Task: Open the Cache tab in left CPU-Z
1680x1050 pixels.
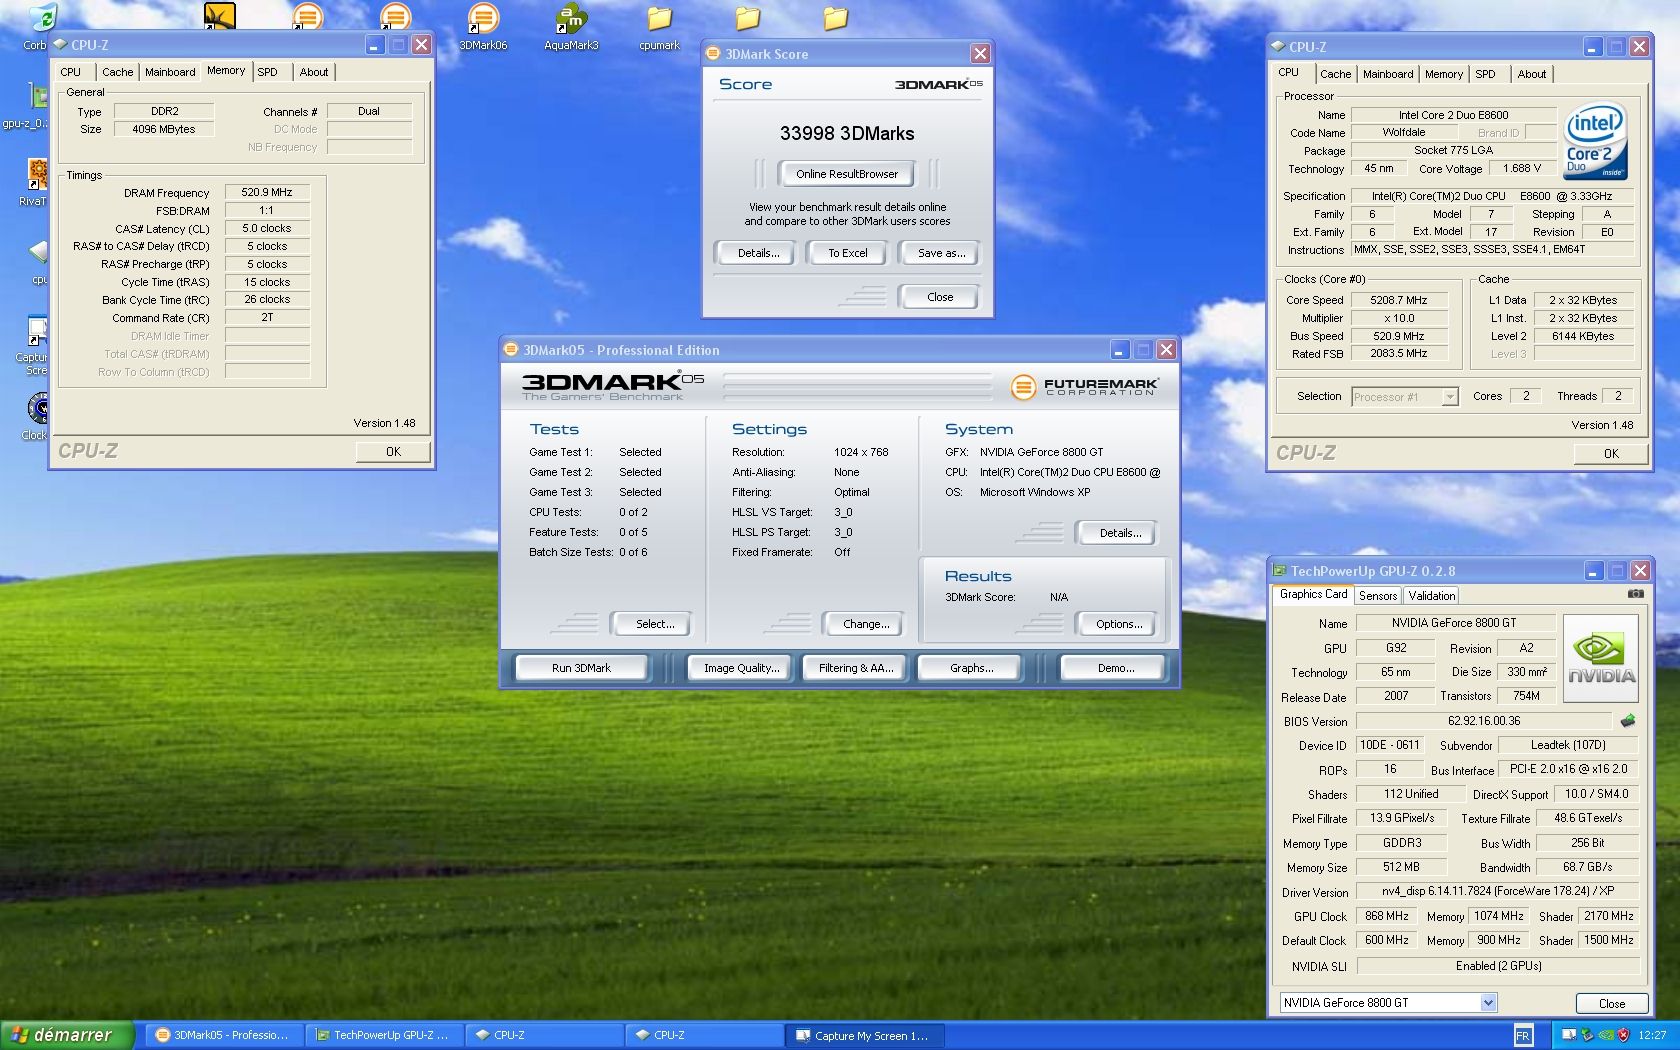Action: 118,72
